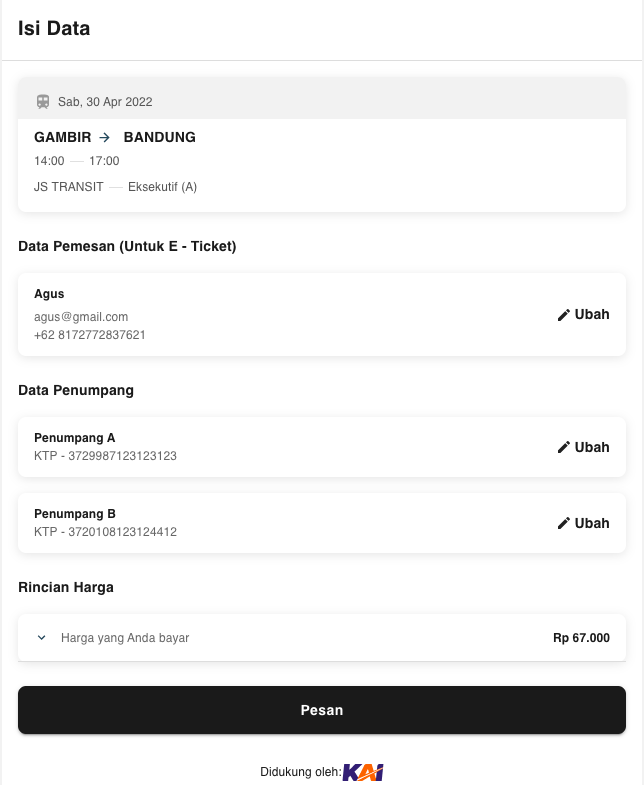Click the KAI logo at the bottom
644x785 pixels.
[363, 772]
